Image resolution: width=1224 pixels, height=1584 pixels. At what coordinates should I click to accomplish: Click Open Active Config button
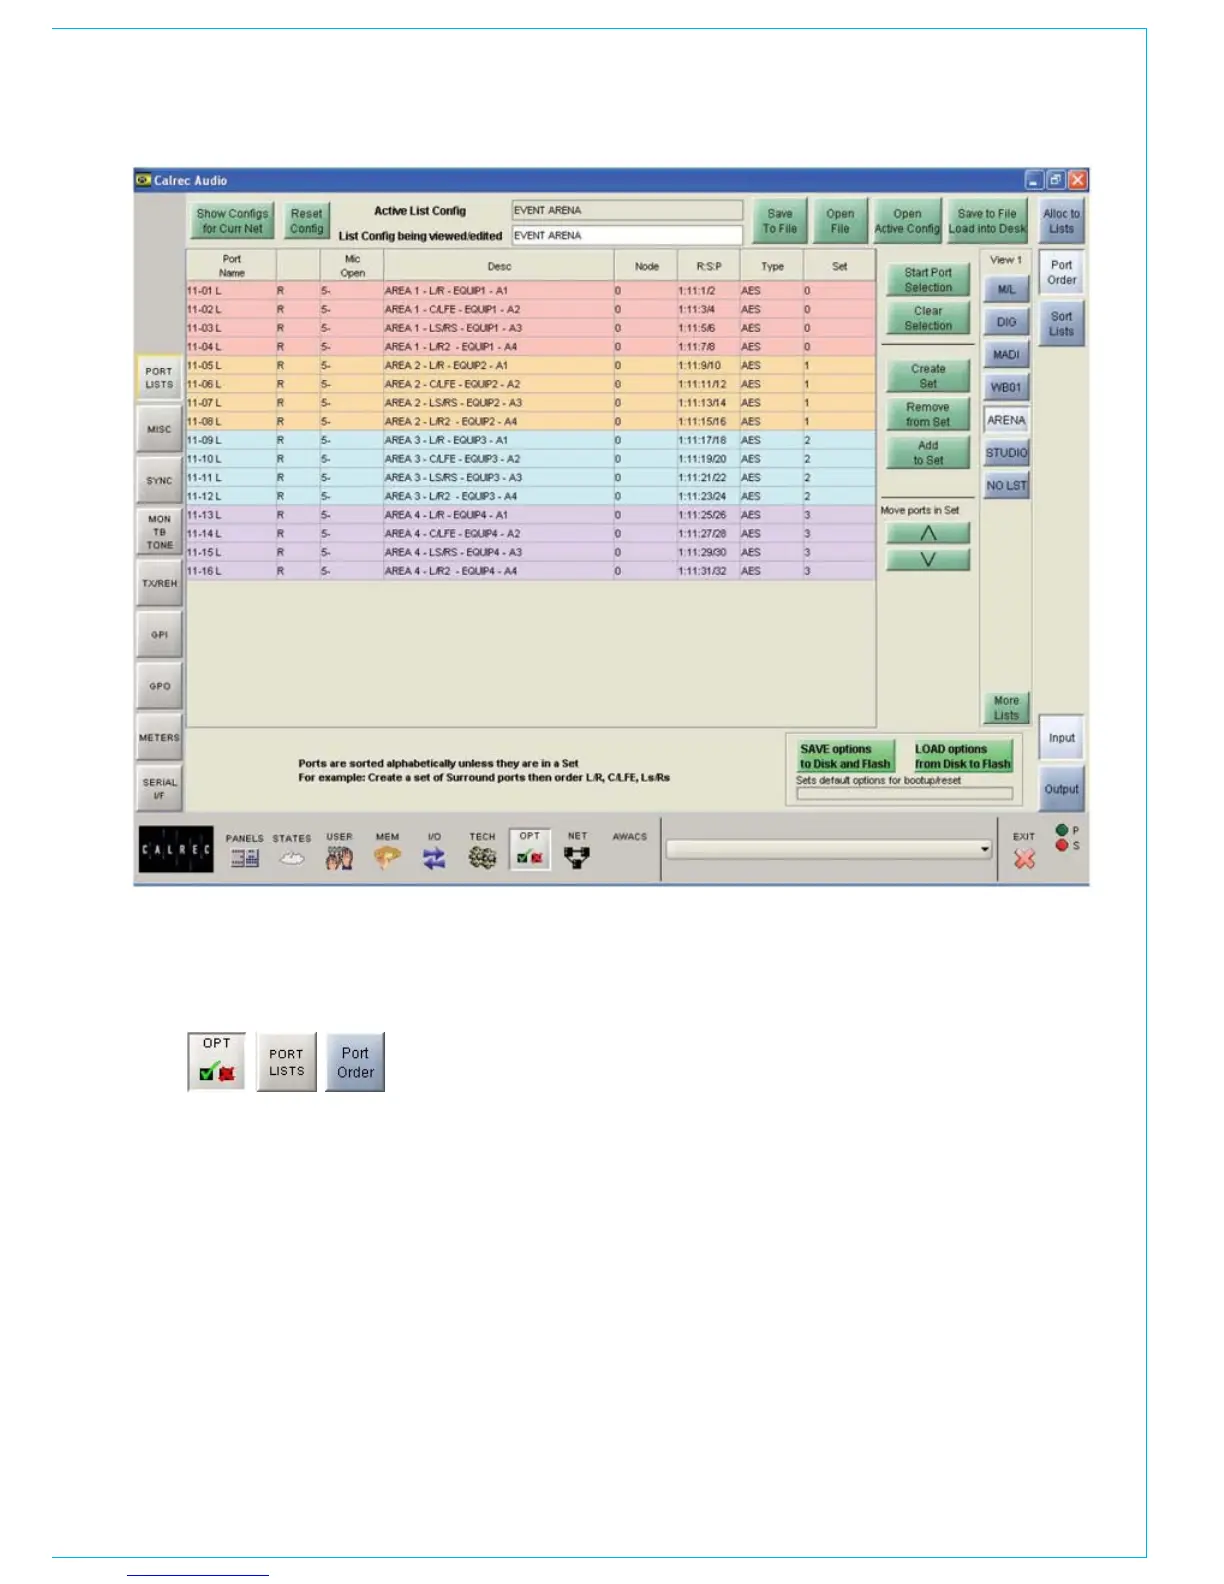pyautogui.click(x=907, y=221)
